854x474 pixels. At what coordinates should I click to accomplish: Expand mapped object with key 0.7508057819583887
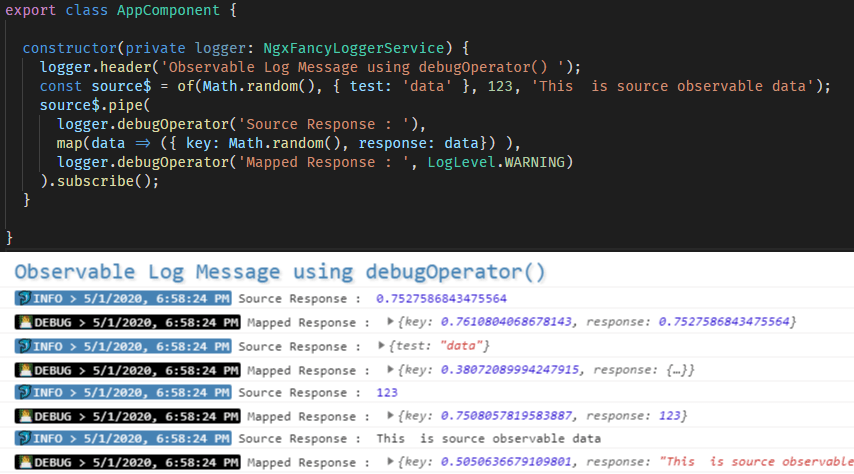[390, 416]
